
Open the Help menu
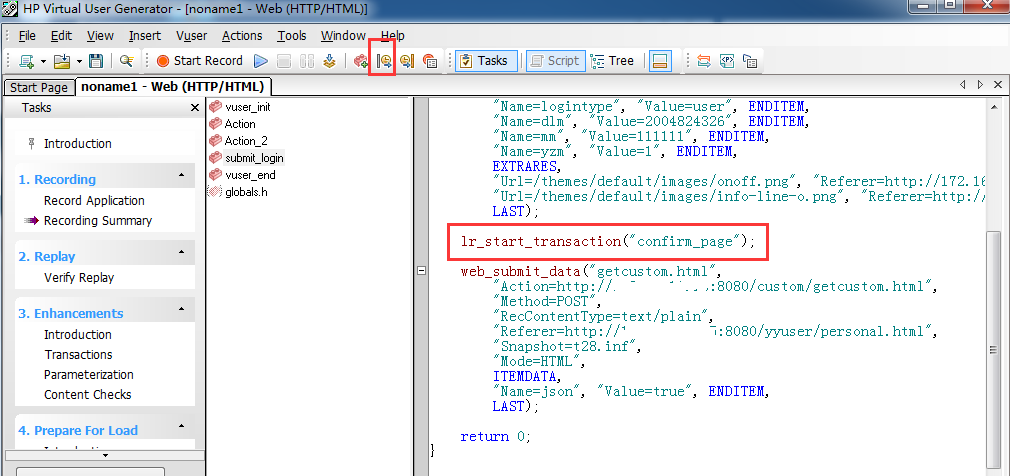coord(392,36)
